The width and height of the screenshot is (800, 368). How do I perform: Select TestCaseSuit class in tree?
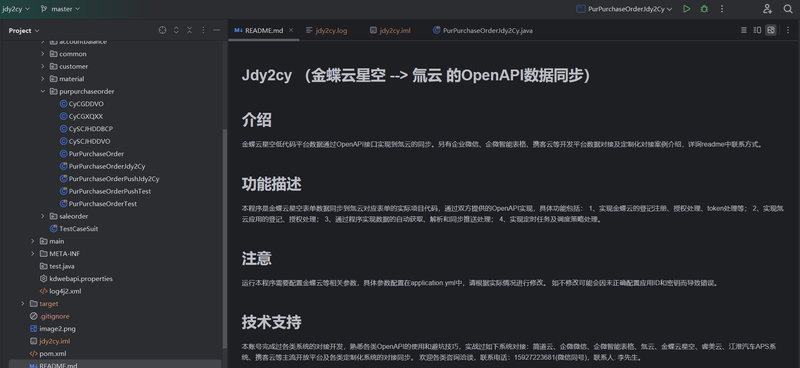click(x=78, y=229)
